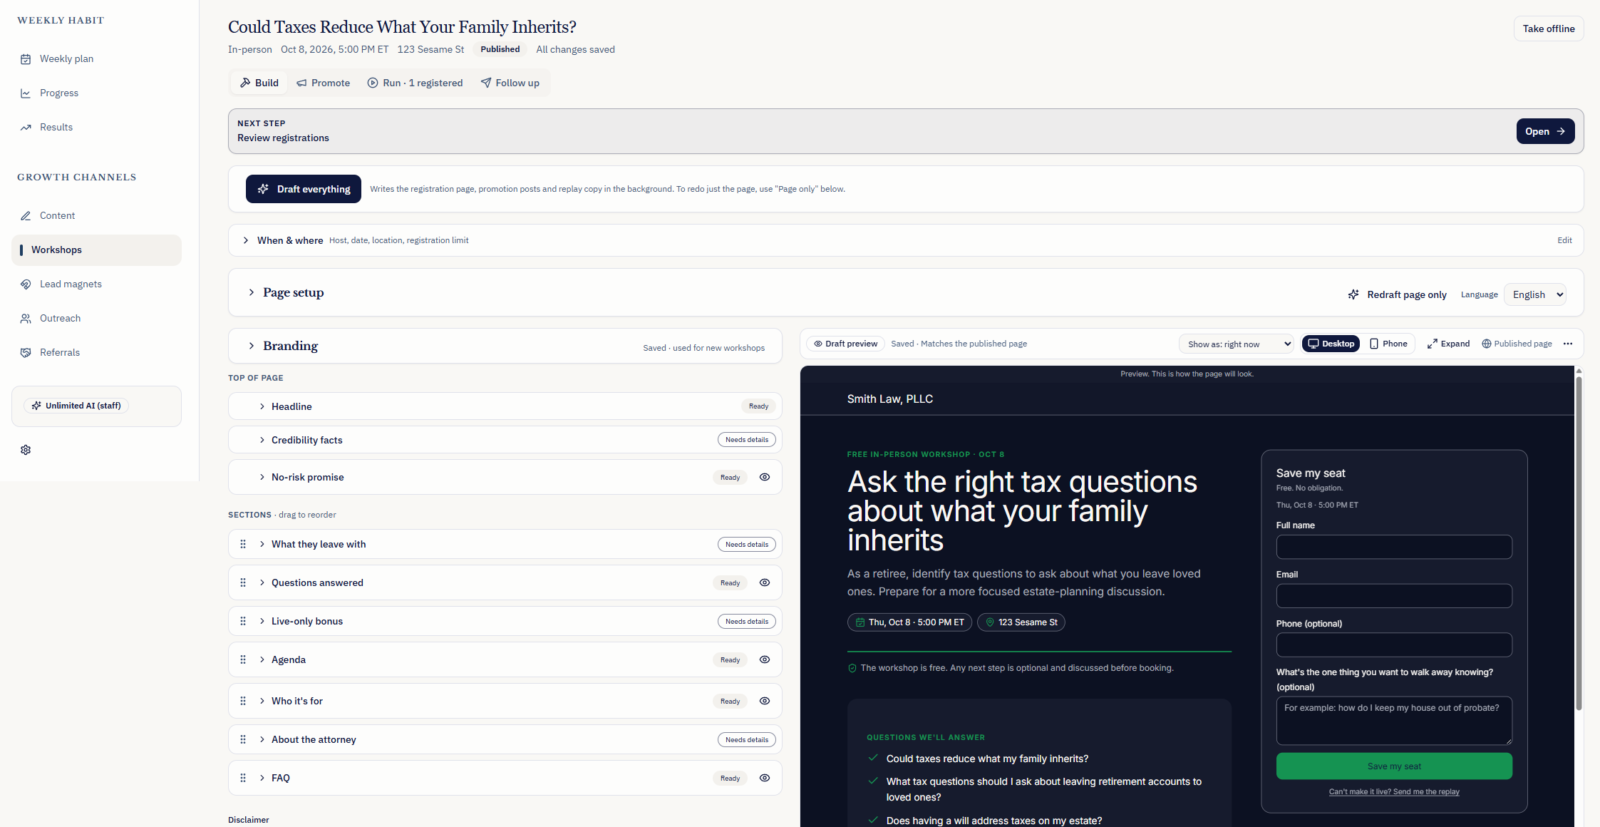The image size is (1600, 827).
Task: Open the settings gear in the sidebar
Action: pyautogui.click(x=26, y=450)
